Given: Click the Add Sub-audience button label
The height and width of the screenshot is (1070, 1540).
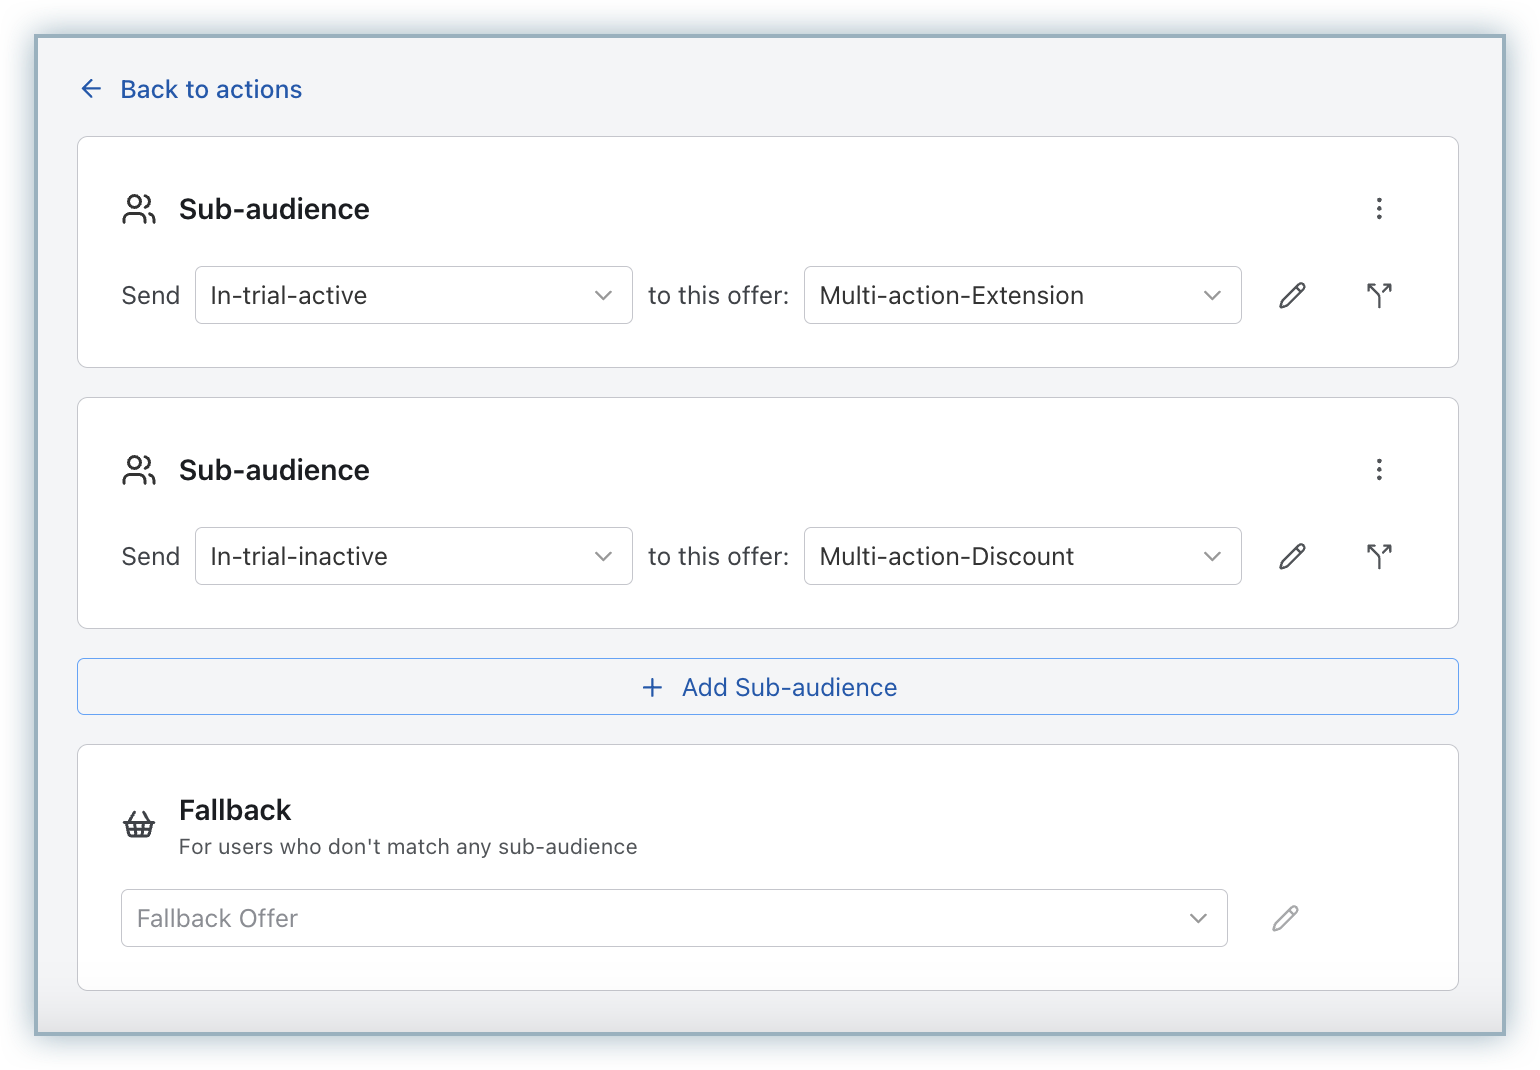Looking at the screenshot, I should (x=789, y=687).
